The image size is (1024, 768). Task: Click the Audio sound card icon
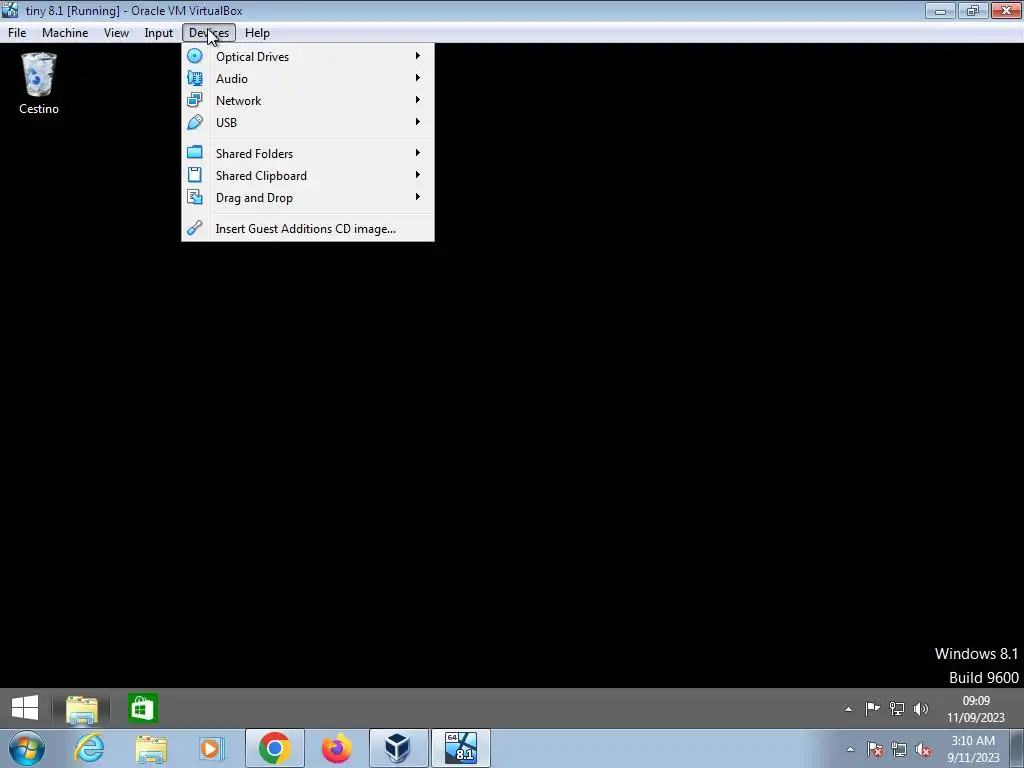point(195,78)
